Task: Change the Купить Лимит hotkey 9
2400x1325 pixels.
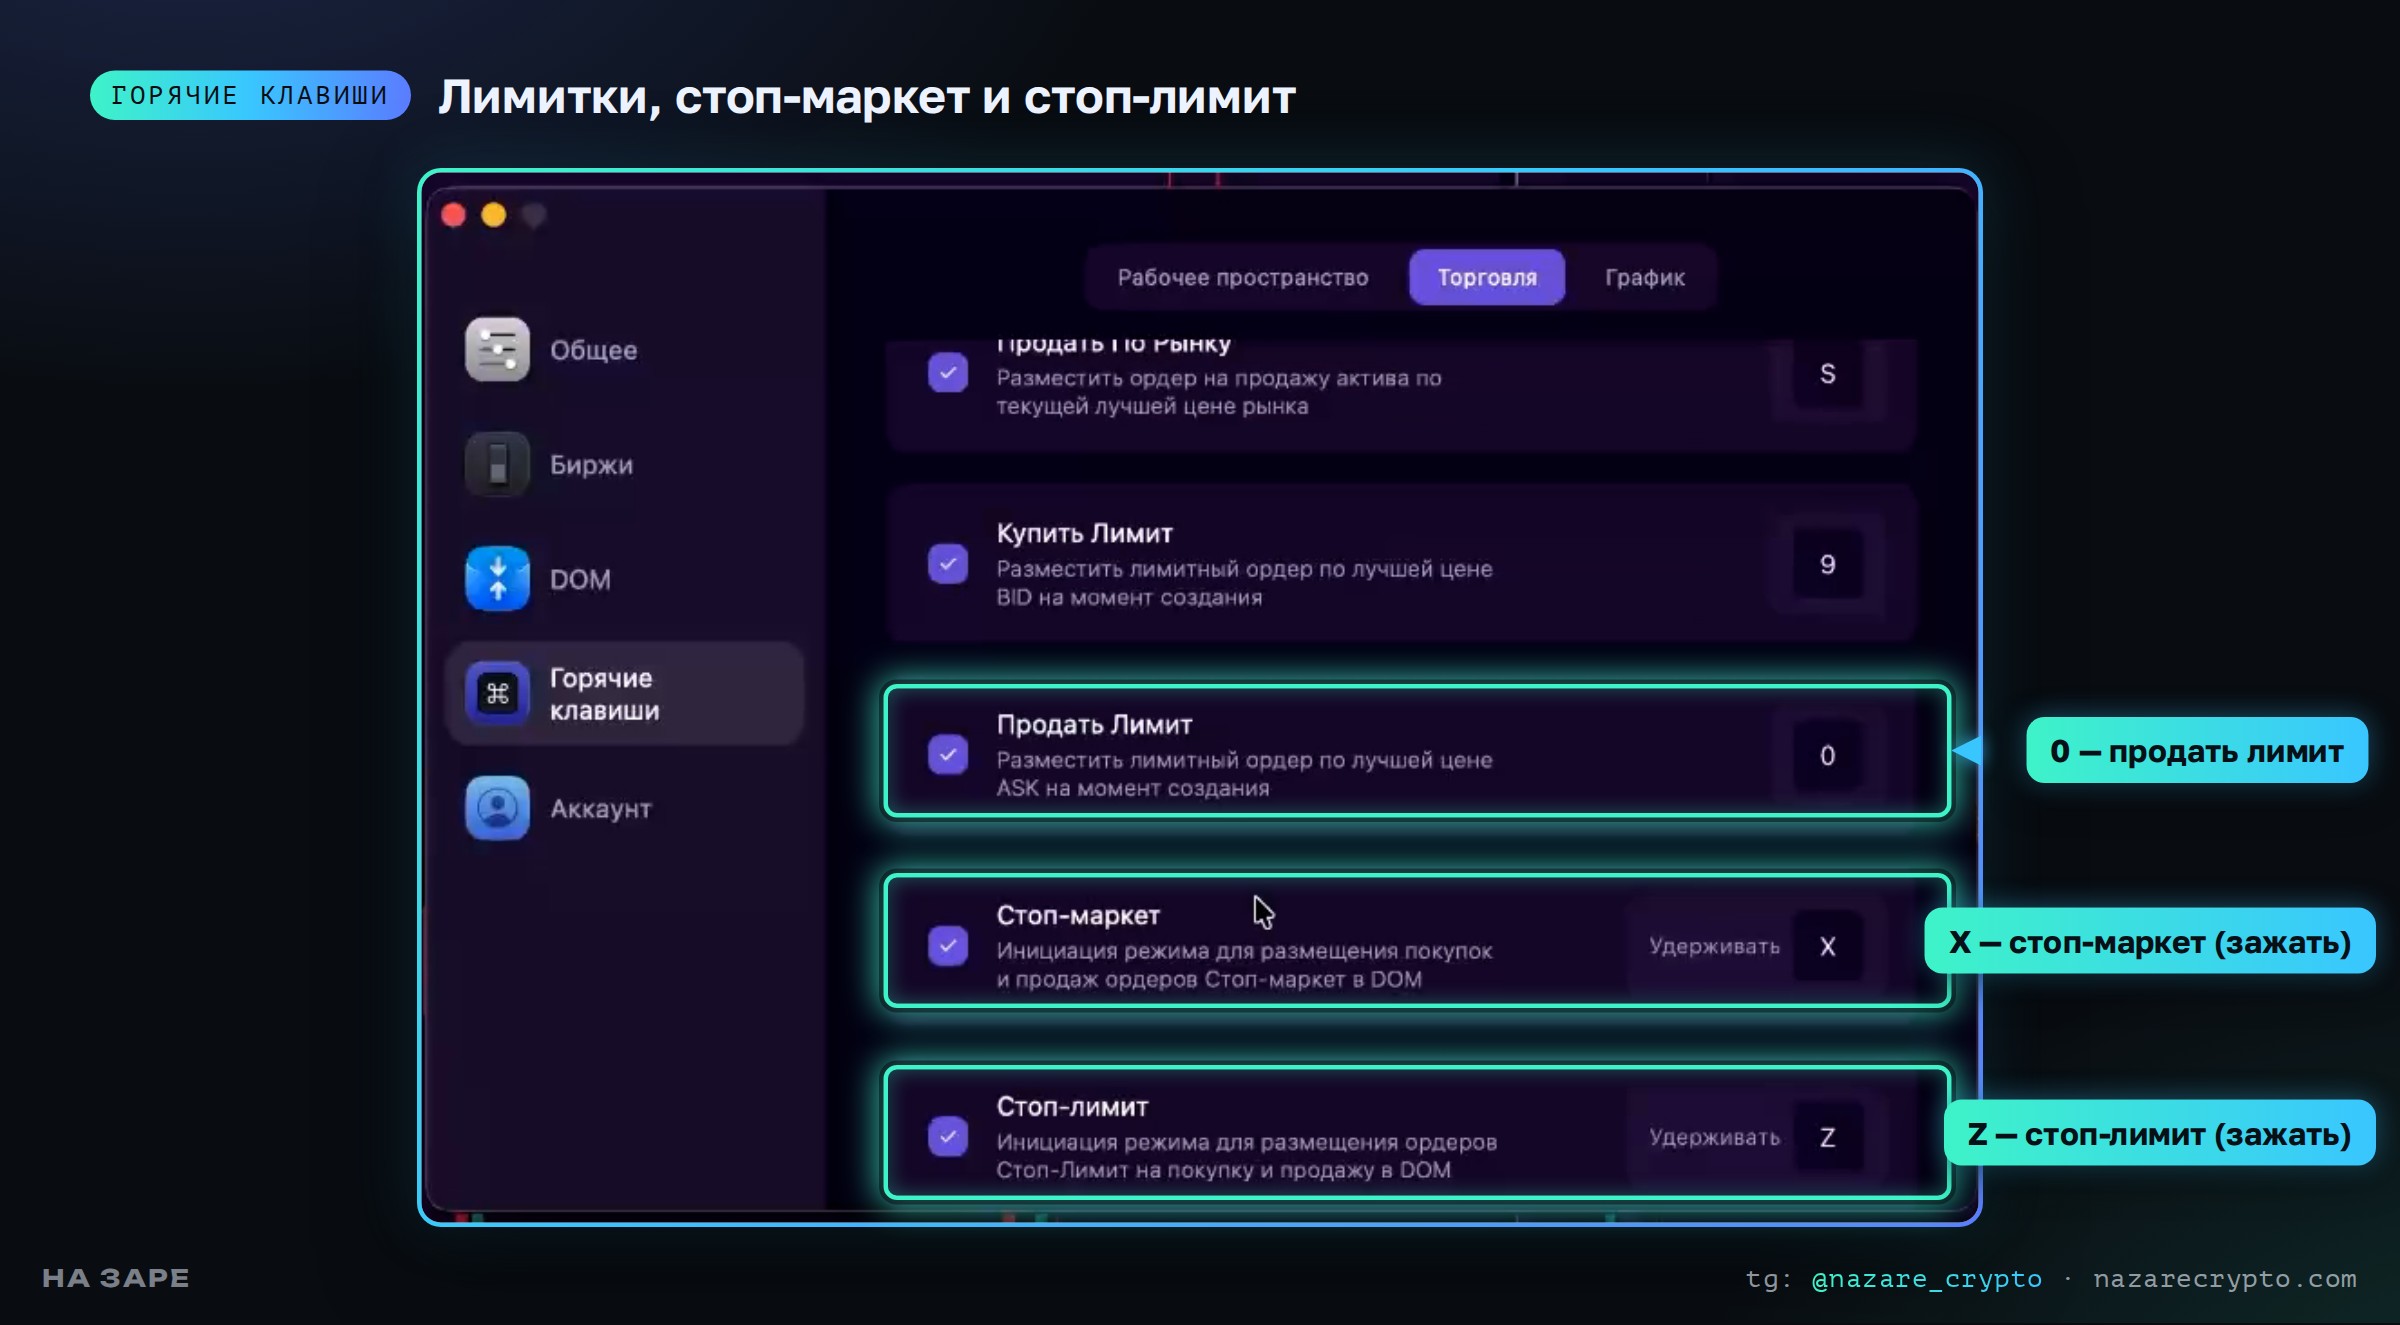Action: (x=1828, y=565)
